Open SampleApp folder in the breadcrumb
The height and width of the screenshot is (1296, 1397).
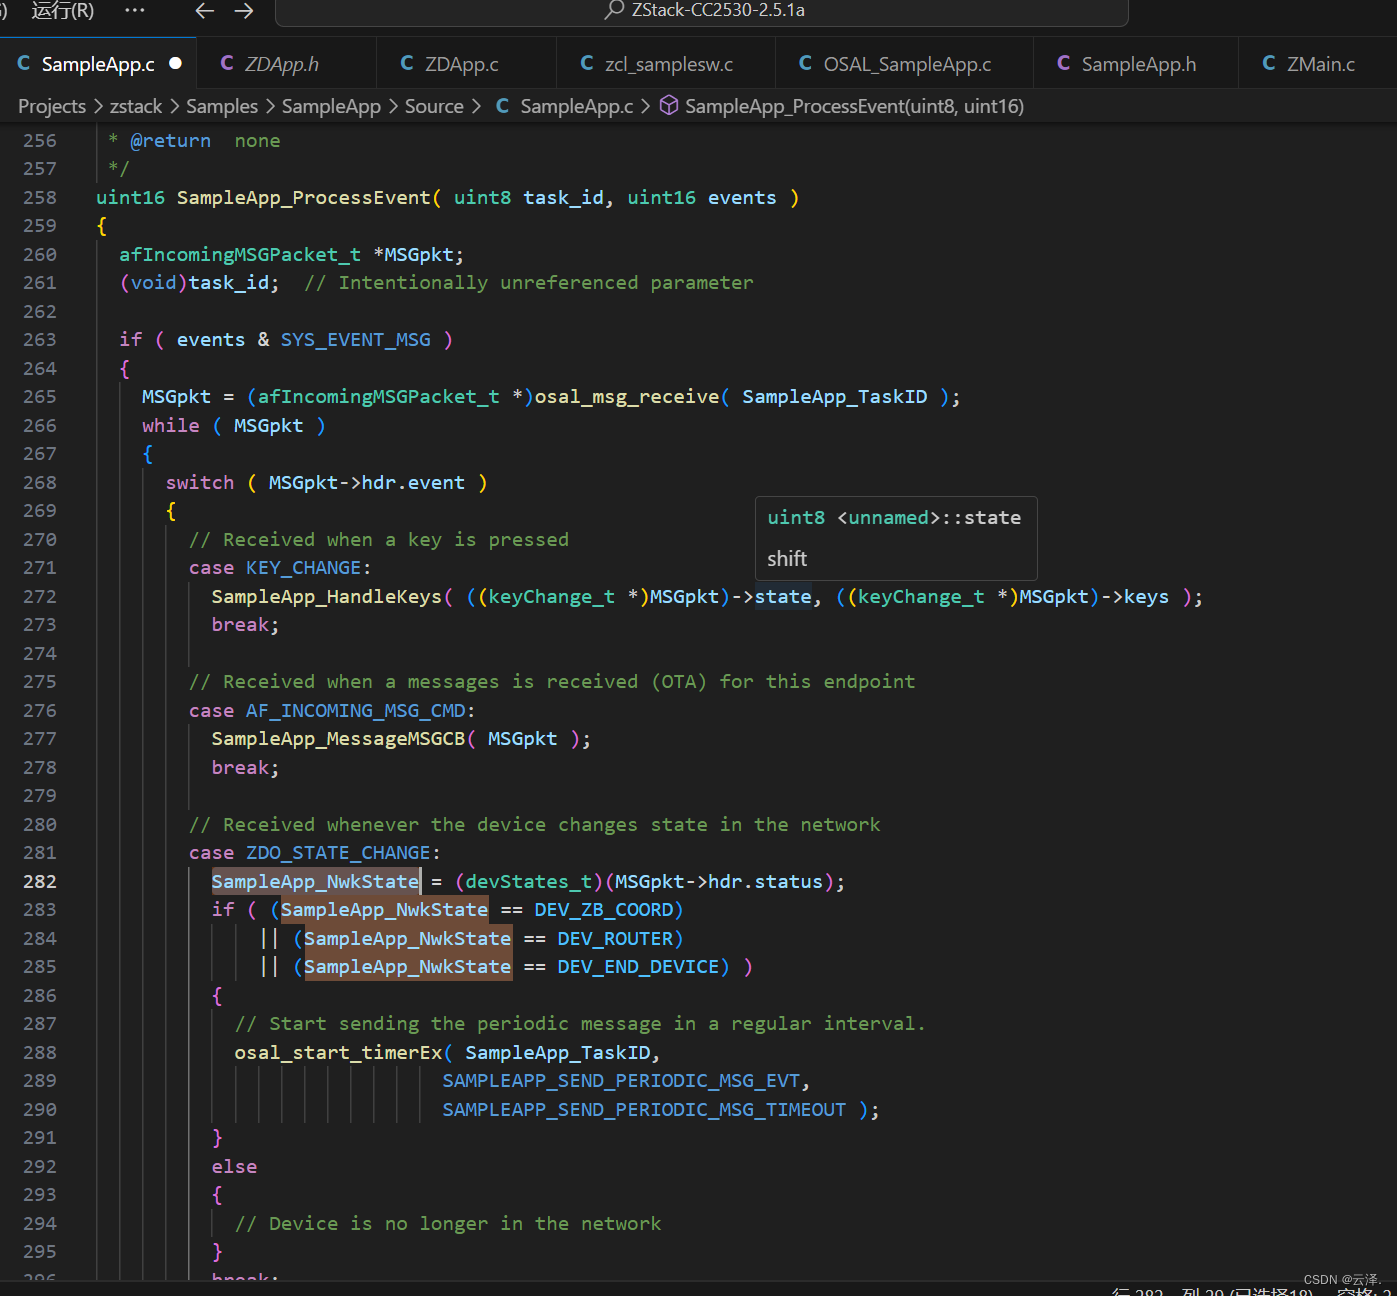click(331, 106)
